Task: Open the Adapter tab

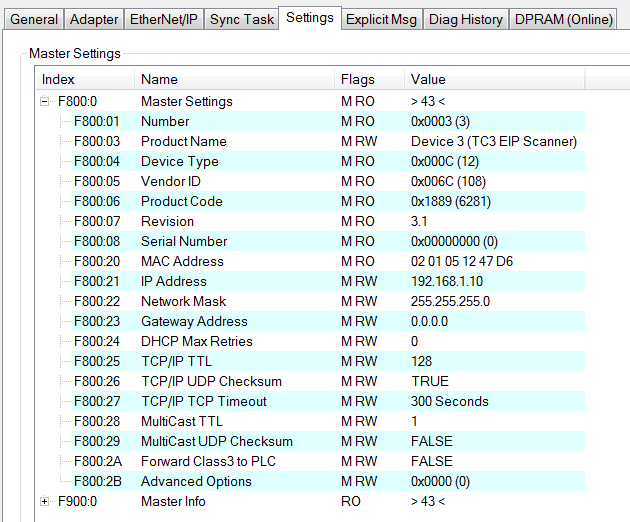Action: pyautogui.click(x=94, y=19)
